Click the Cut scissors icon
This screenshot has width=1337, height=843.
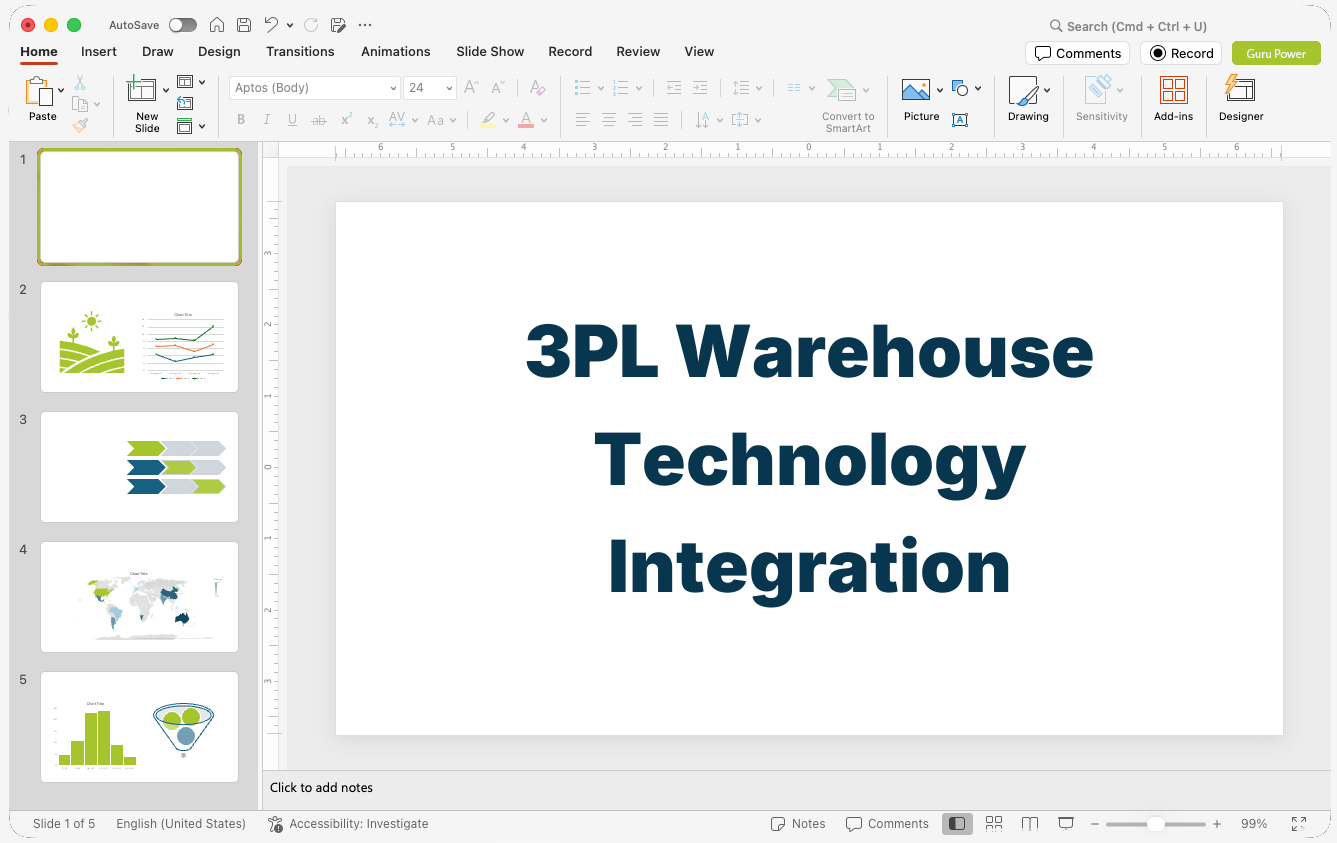(x=80, y=83)
